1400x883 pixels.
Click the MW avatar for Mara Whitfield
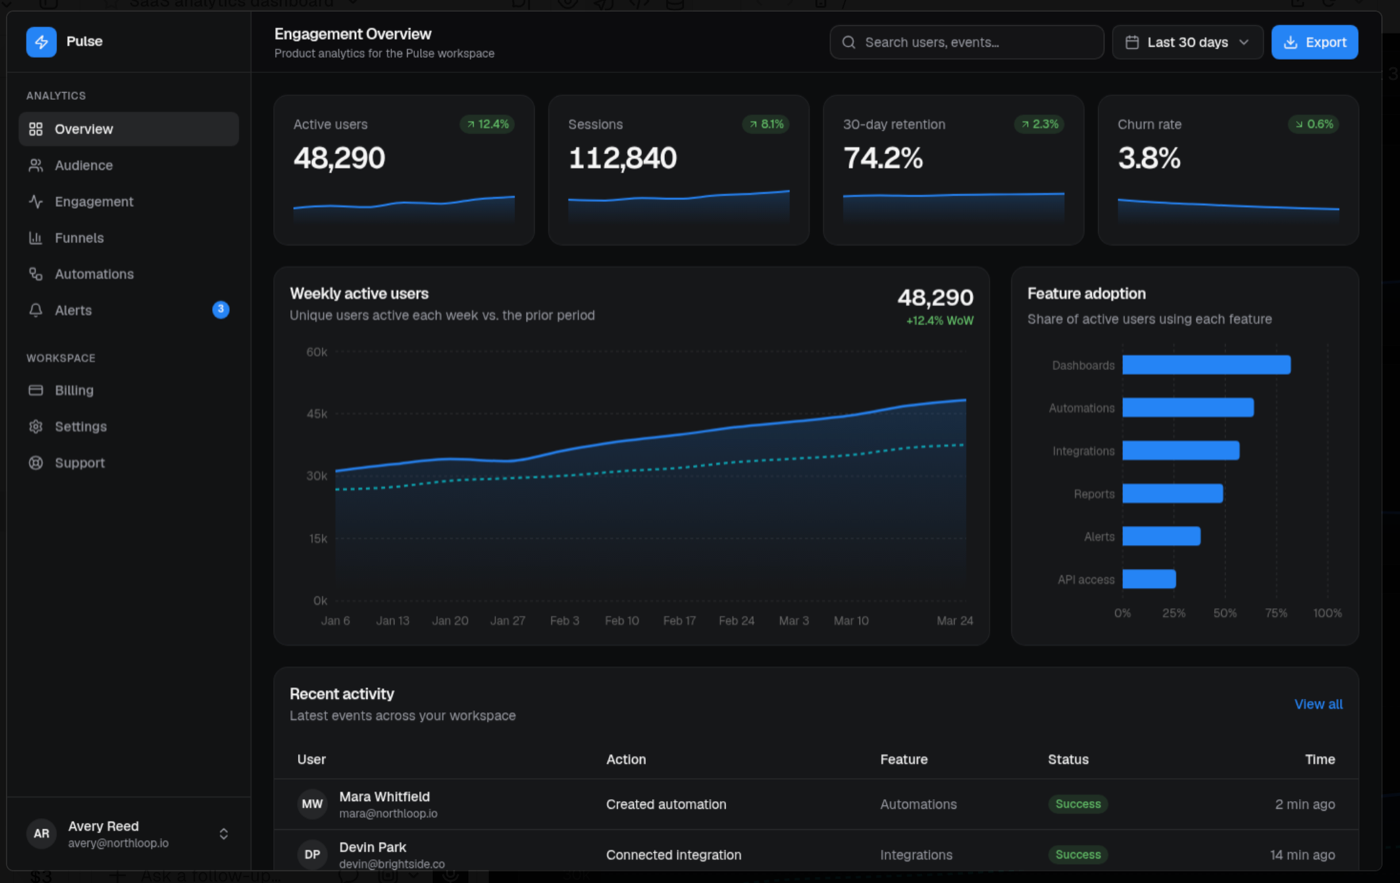click(x=312, y=804)
